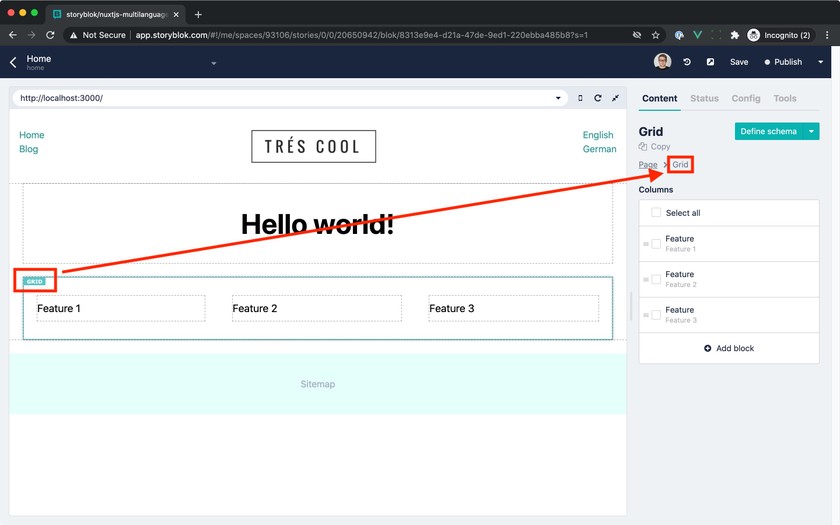Switch to the Content tab
The width and height of the screenshot is (840, 525).
(x=659, y=99)
